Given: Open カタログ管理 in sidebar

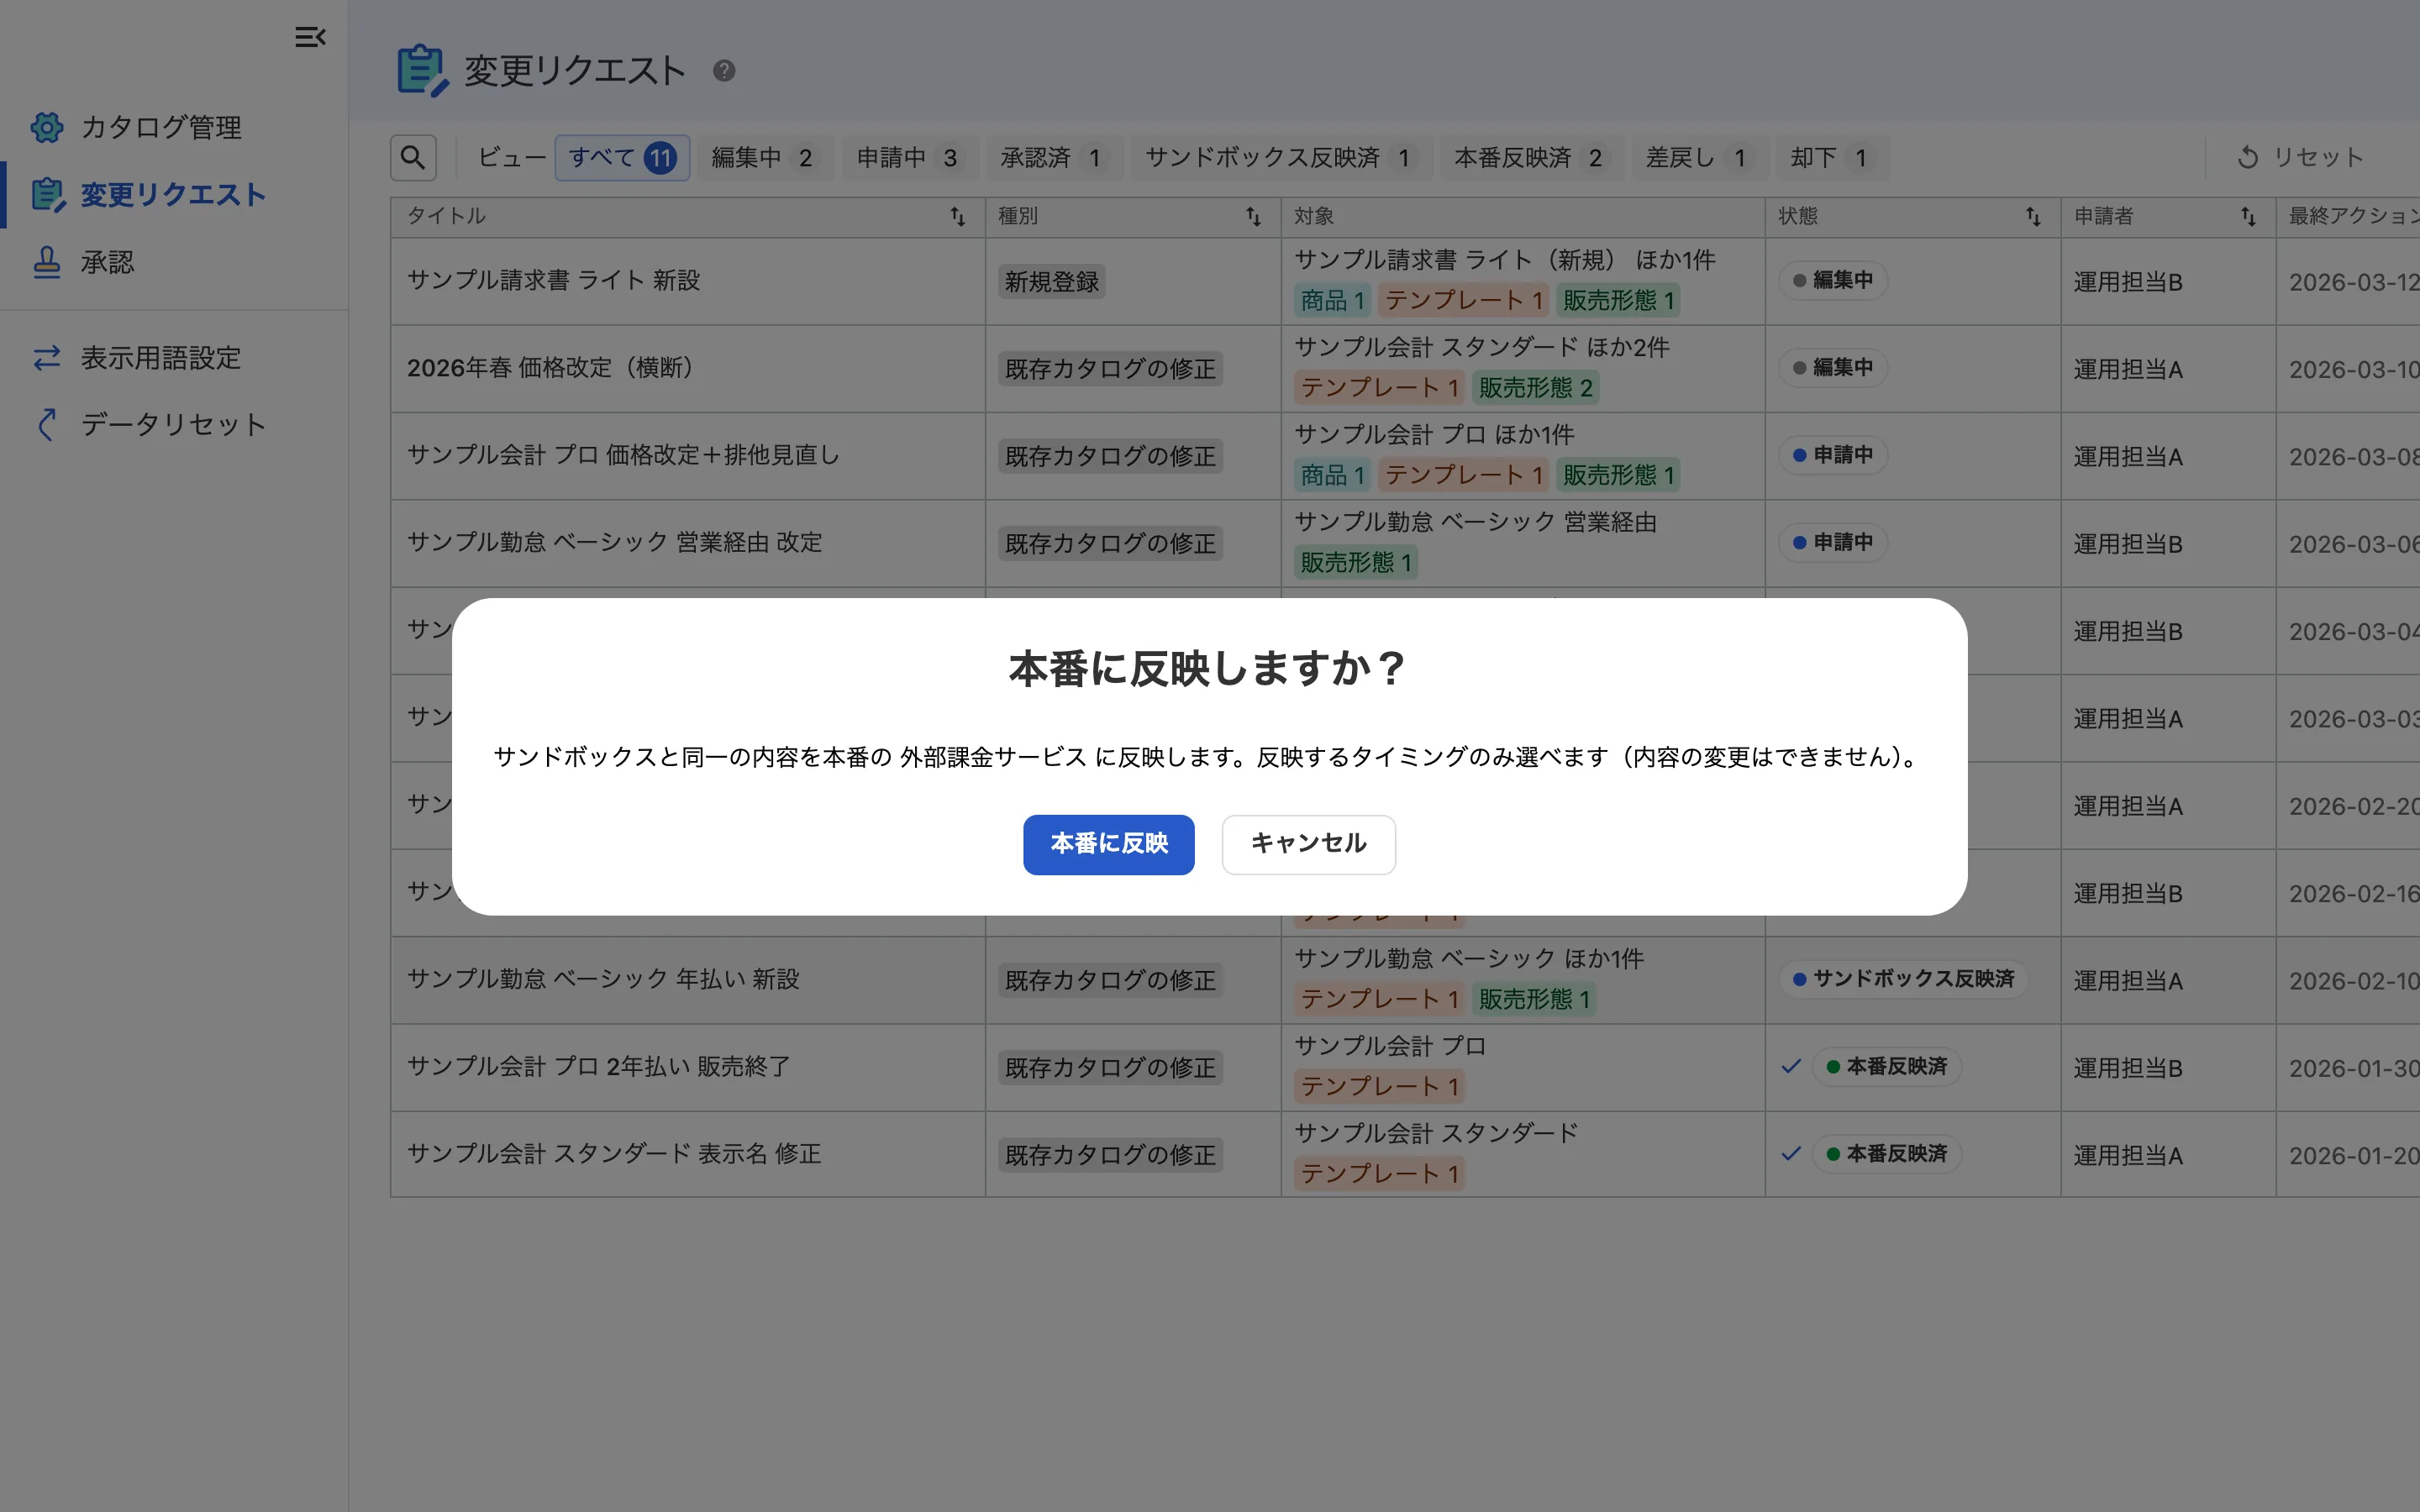Looking at the screenshot, I should [161, 127].
